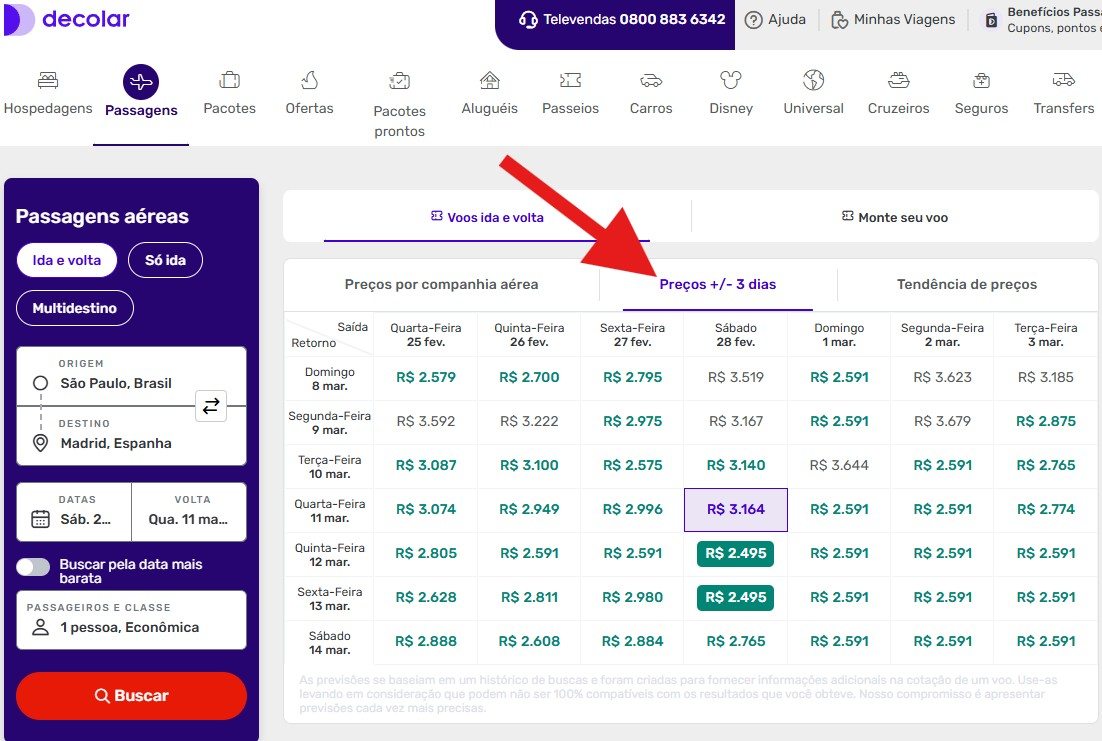Screen dimensions: 1102x741
Task: Click the Aluguéis house icon
Action: coord(489,80)
